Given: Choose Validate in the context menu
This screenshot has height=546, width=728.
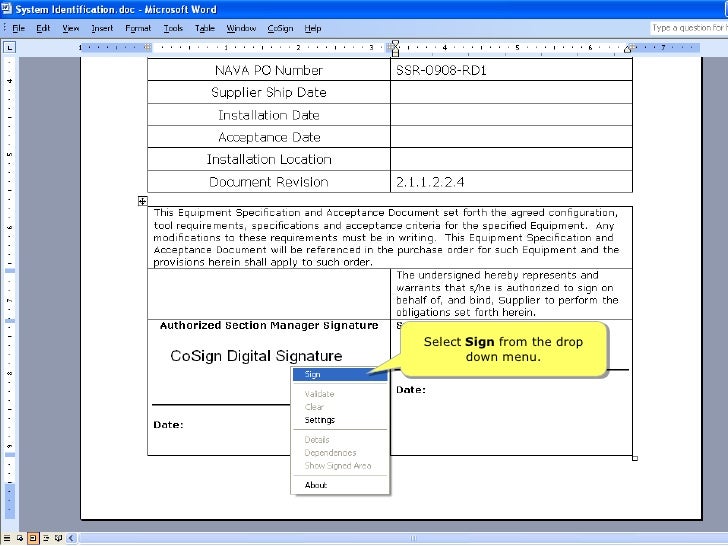Looking at the screenshot, I should (340, 394).
